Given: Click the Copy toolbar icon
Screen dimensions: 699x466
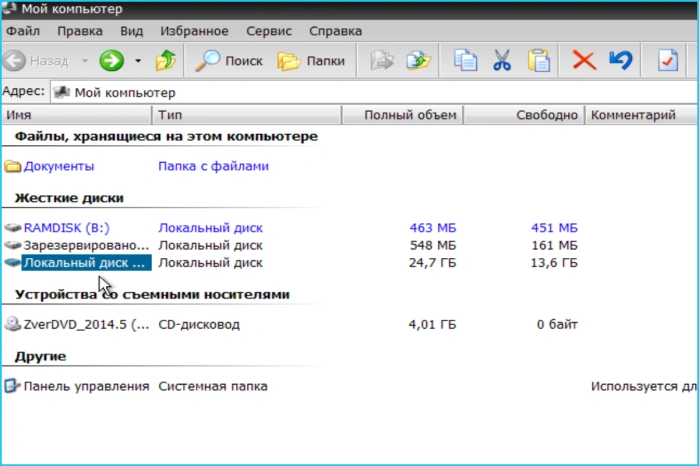Looking at the screenshot, I should [x=465, y=61].
